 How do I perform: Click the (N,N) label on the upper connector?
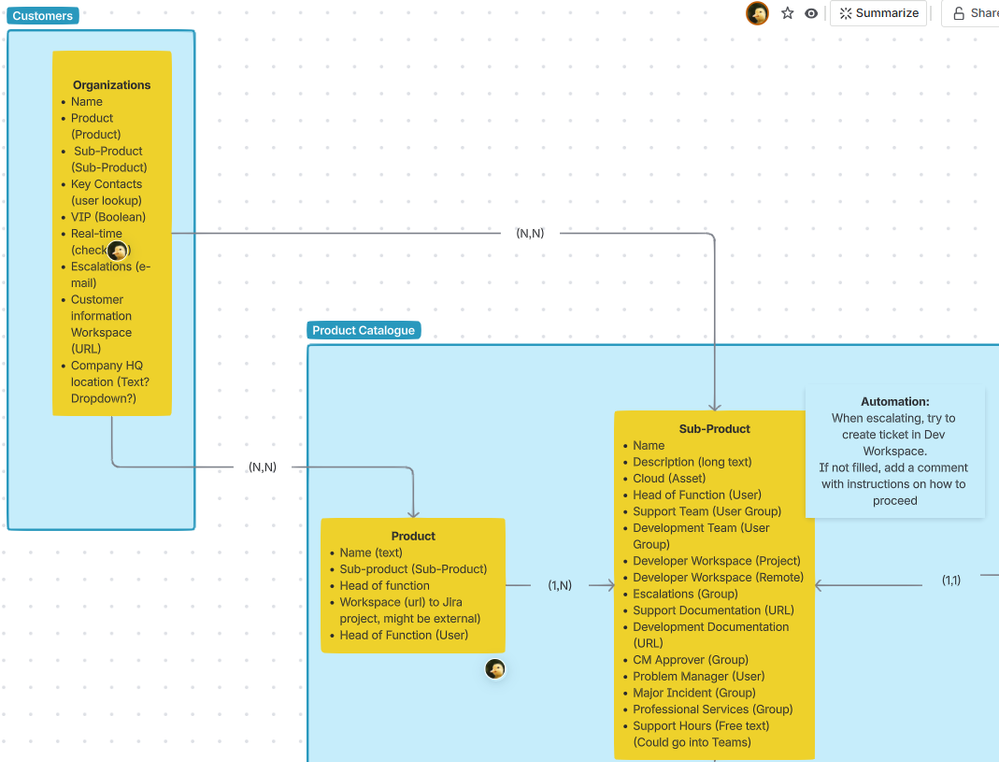[x=530, y=233]
